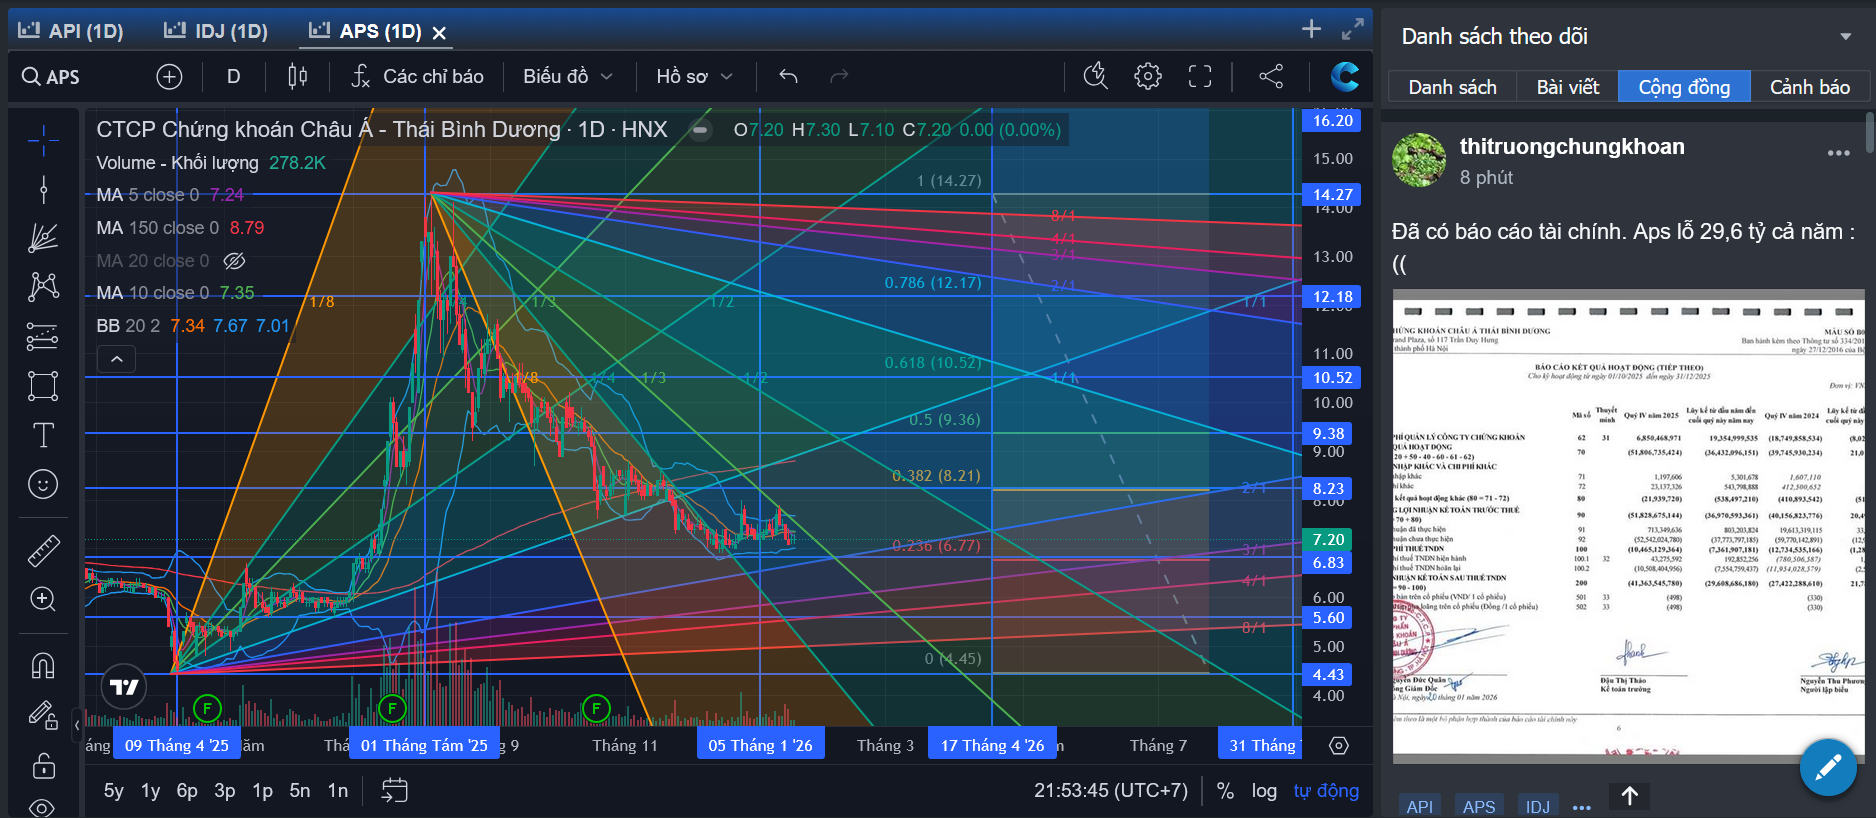Collapse the indicator legend list
1876x818 pixels.
[x=117, y=359]
